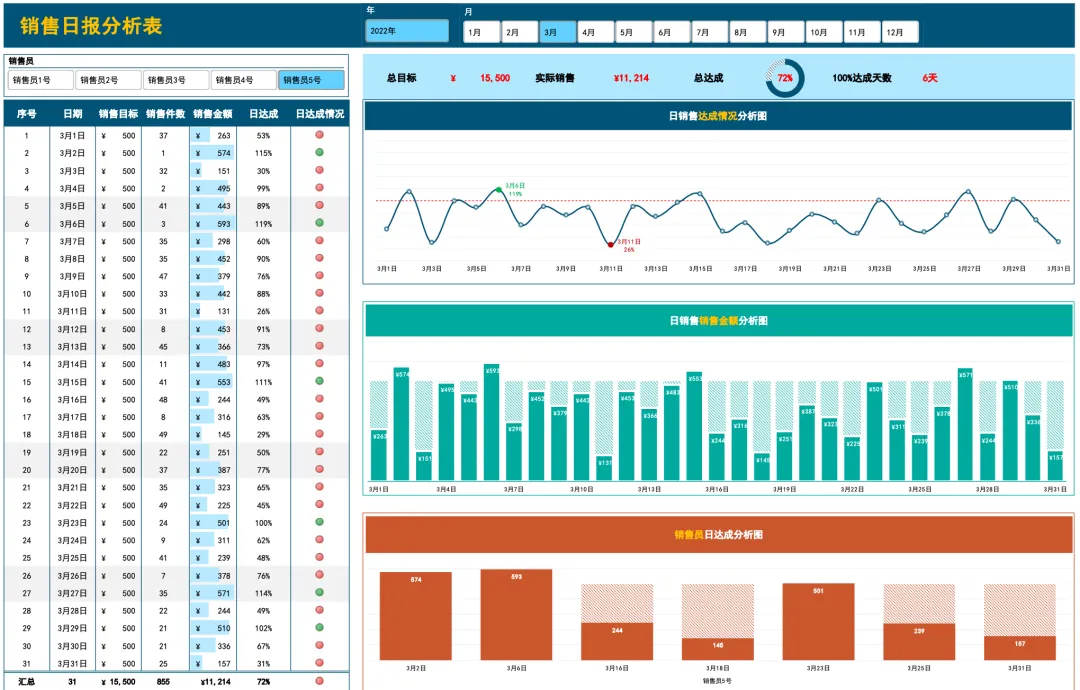The image size is (1080, 690).
Task: Select the 日期 column header
Action: click(72, 114)
